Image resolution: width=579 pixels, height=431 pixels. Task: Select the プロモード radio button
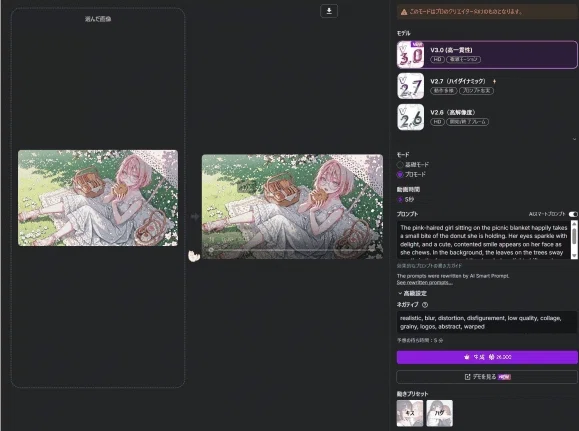click(400, 174)
